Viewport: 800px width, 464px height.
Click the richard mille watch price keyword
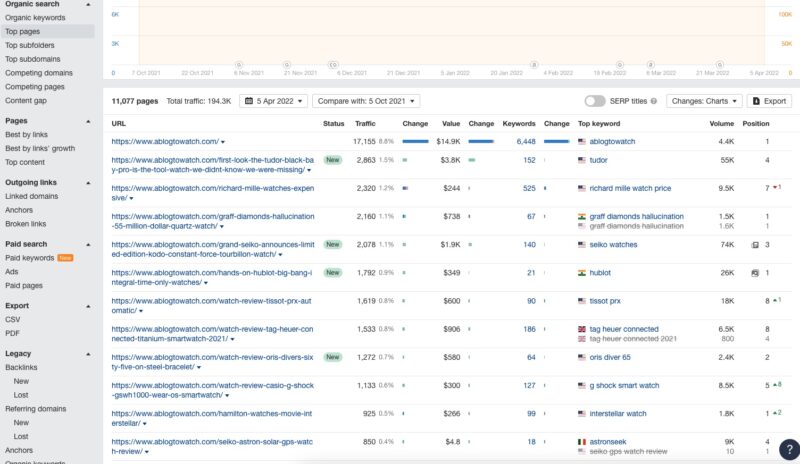click(x=630, y=188)
